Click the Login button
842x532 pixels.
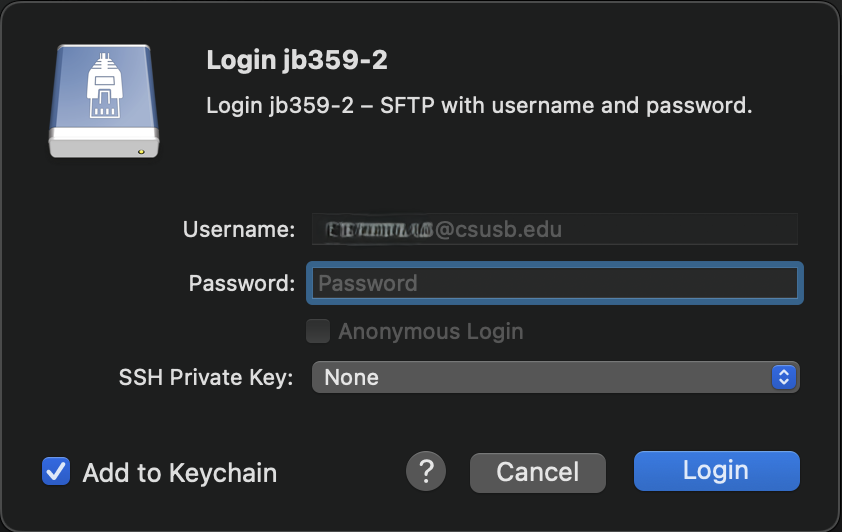tap(716, 471)
